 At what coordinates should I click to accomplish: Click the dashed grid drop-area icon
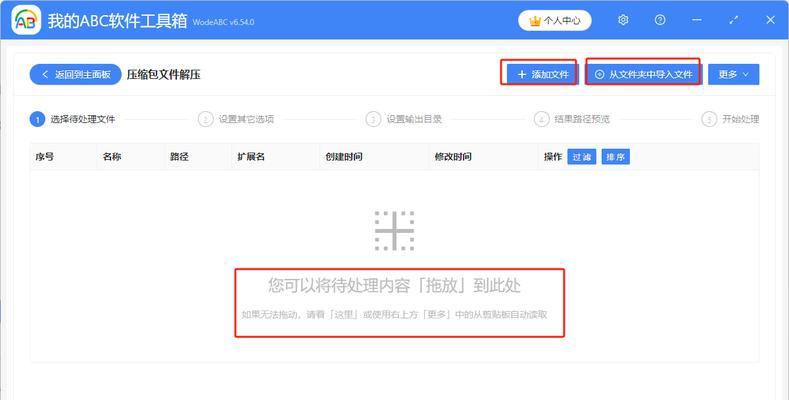point(394,231)
